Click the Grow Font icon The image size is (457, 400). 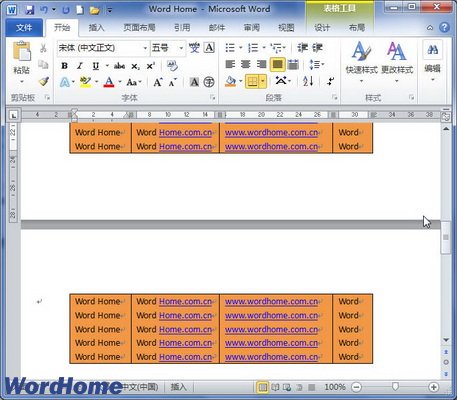pos(158,82)
